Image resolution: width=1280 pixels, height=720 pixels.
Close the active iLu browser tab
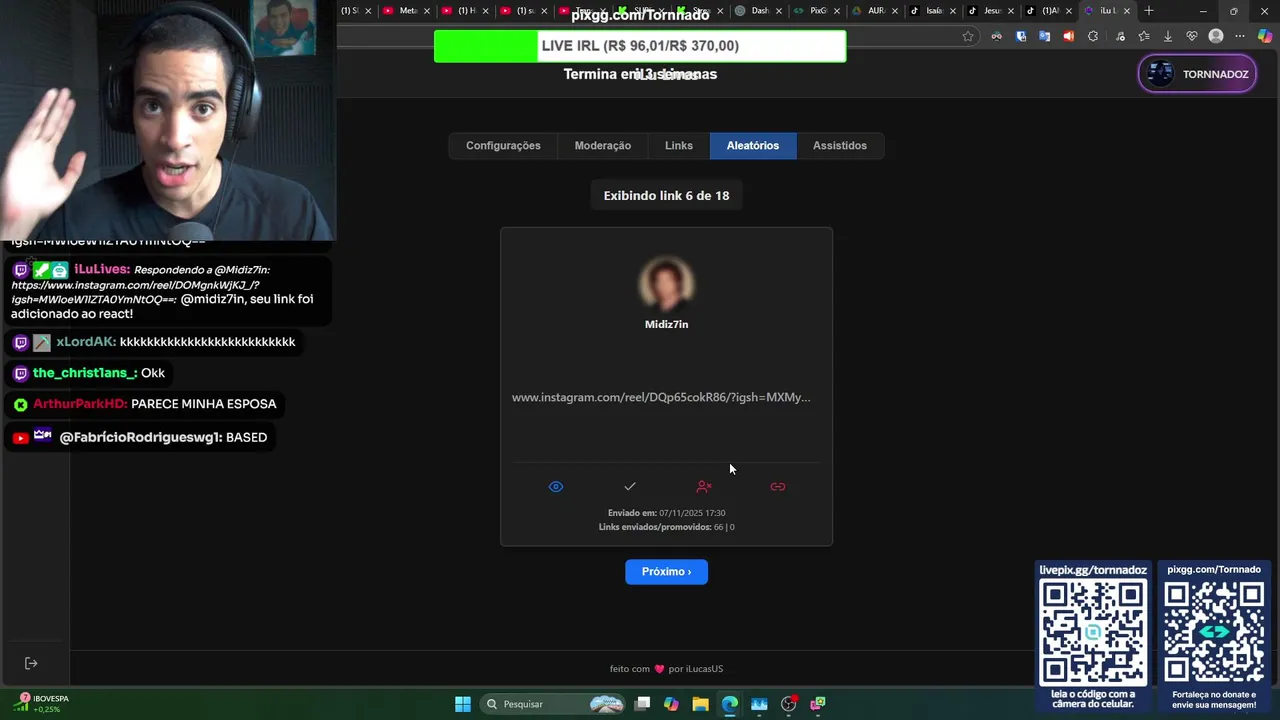[x=1127, y=11]
